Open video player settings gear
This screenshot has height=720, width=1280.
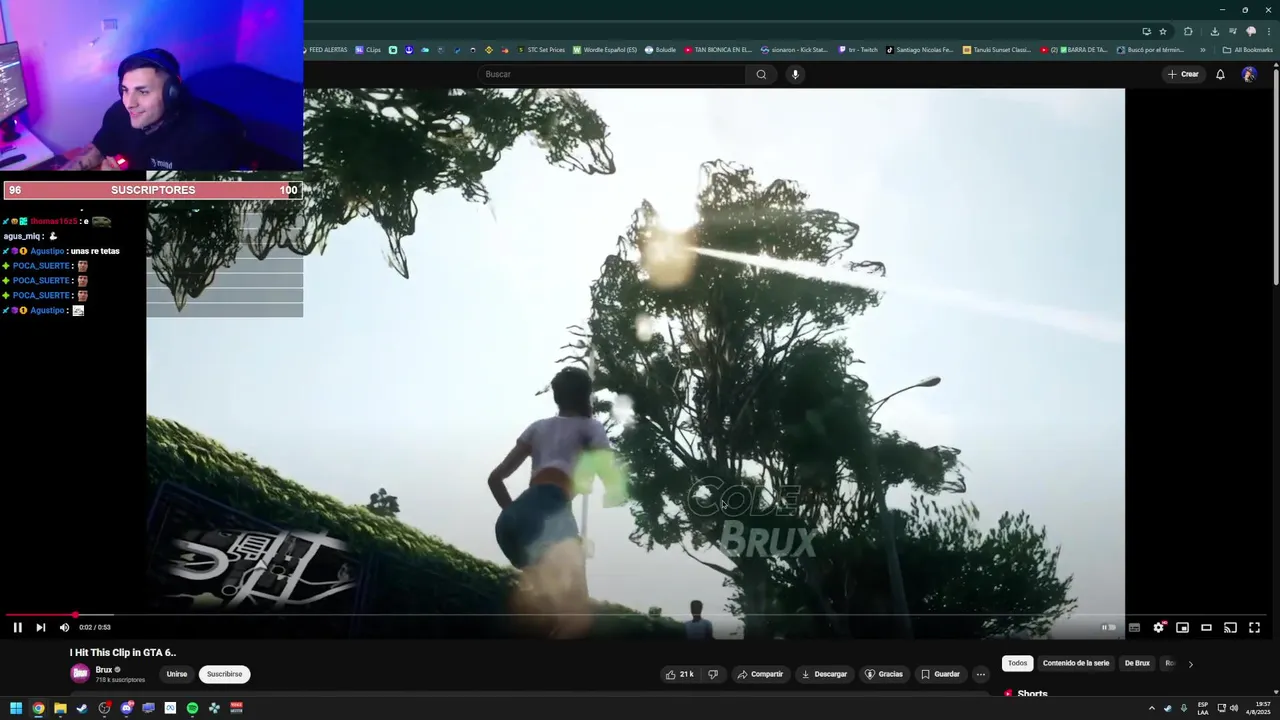point(1158,627)
